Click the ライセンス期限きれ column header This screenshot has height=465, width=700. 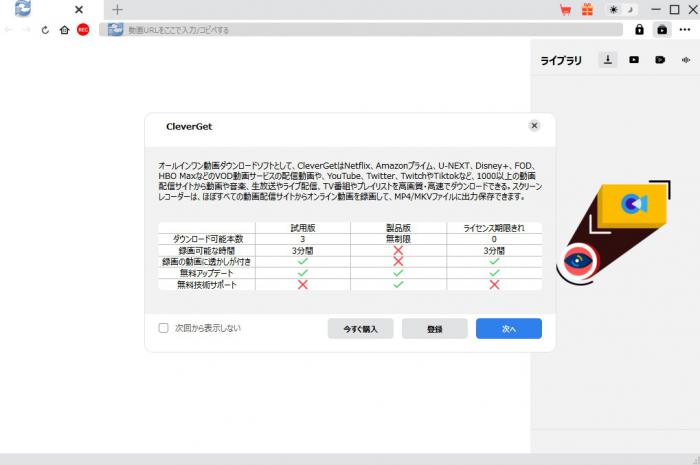coord(494,228)
